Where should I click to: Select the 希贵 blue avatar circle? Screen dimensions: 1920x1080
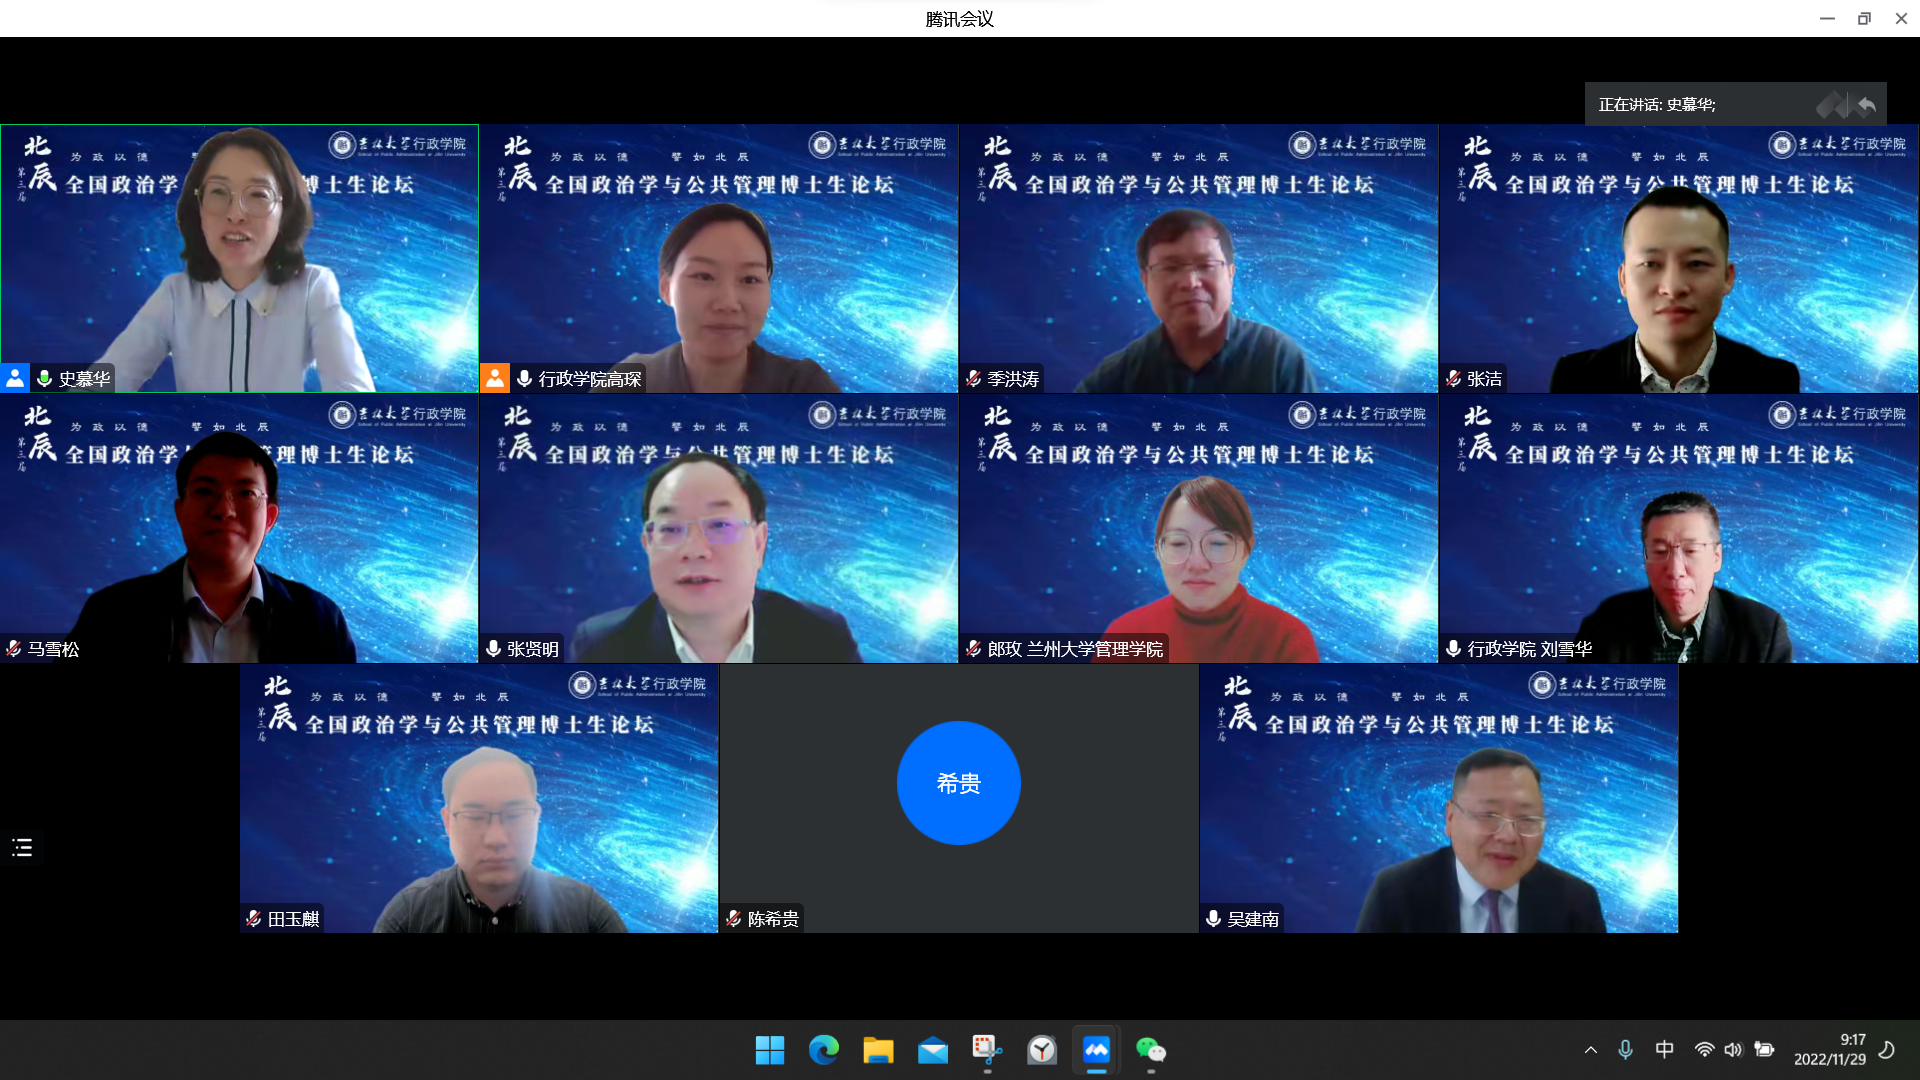click(958, 783)
